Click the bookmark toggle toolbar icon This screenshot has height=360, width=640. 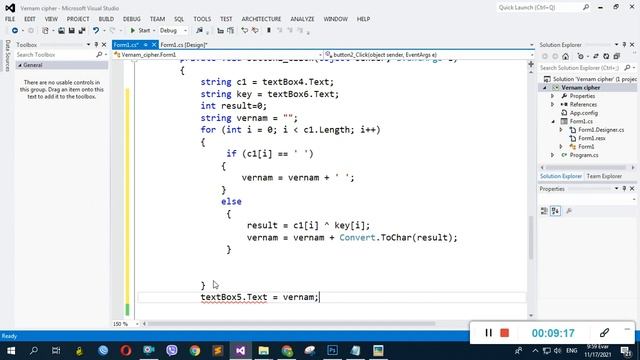pos(269,31)
